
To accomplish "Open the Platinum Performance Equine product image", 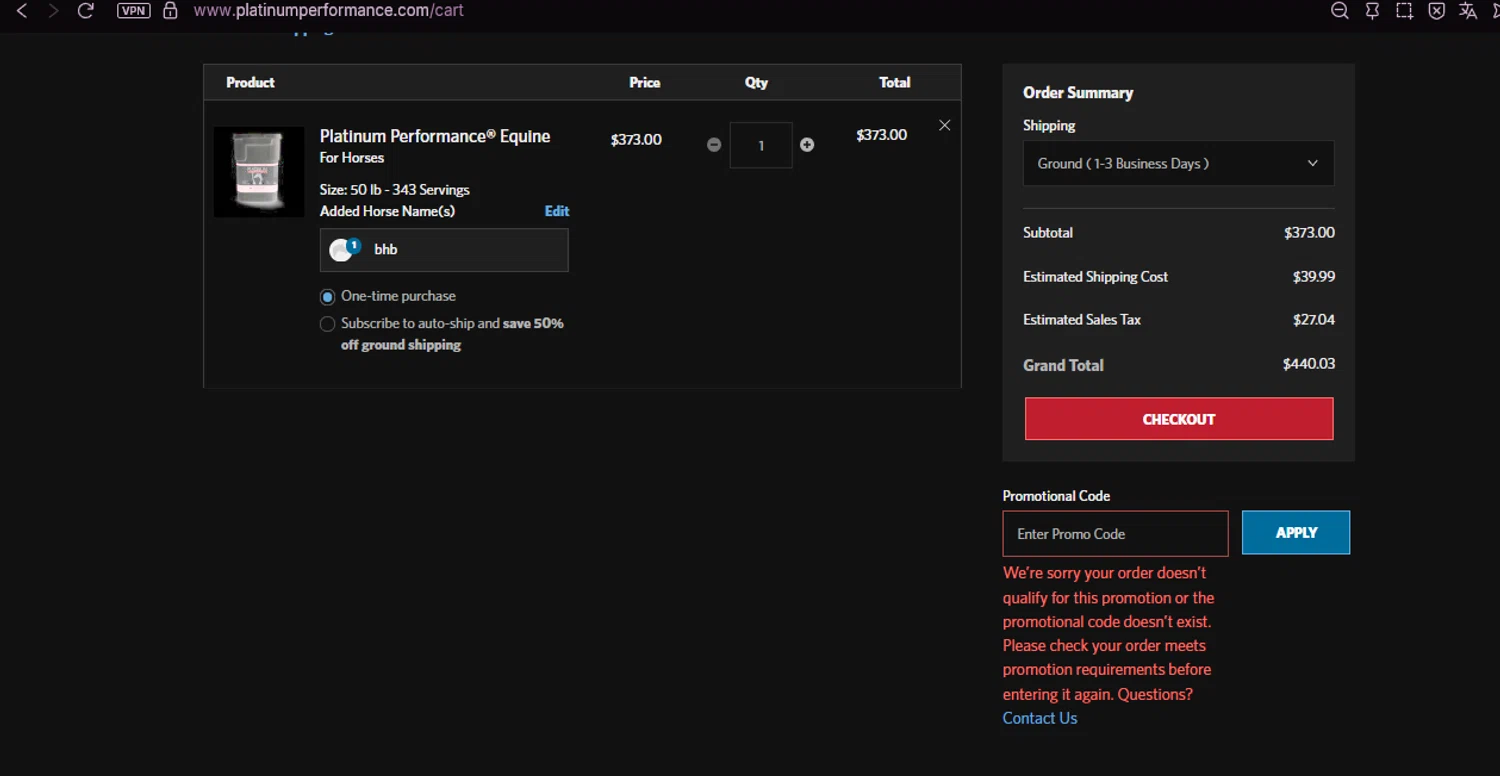I will tap(259, 172).
